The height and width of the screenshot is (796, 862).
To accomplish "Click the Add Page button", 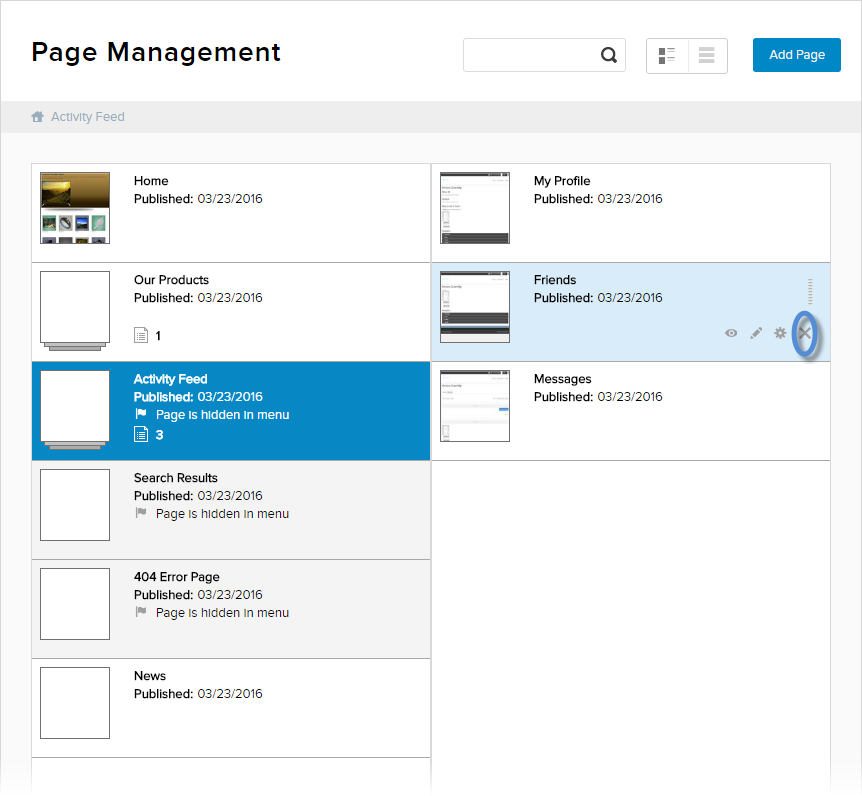I will click(x=797, y=55).
